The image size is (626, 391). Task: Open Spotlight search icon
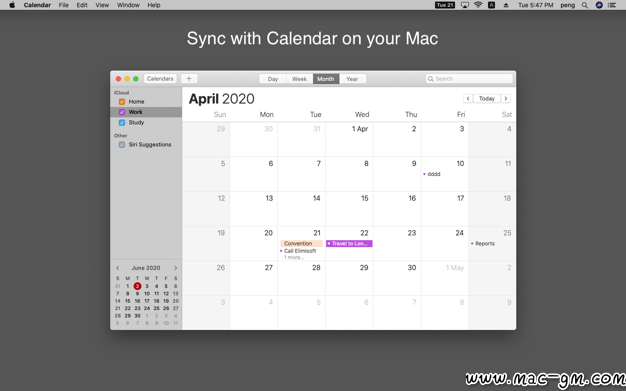[x=584, y=5]
